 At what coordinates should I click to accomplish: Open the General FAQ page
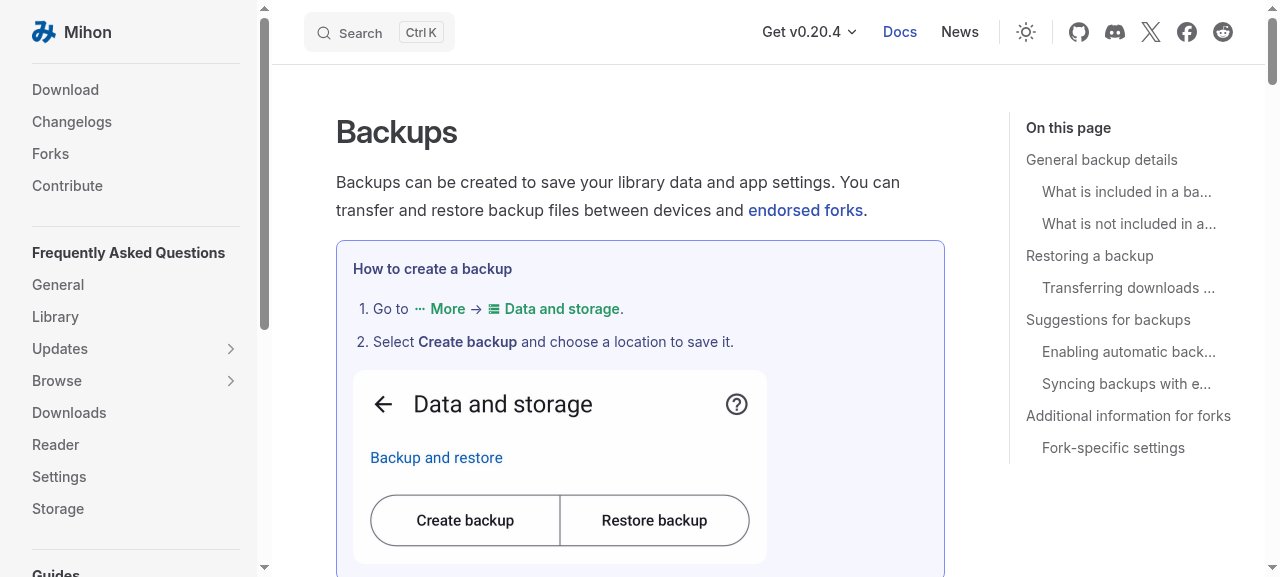point(58,285)
